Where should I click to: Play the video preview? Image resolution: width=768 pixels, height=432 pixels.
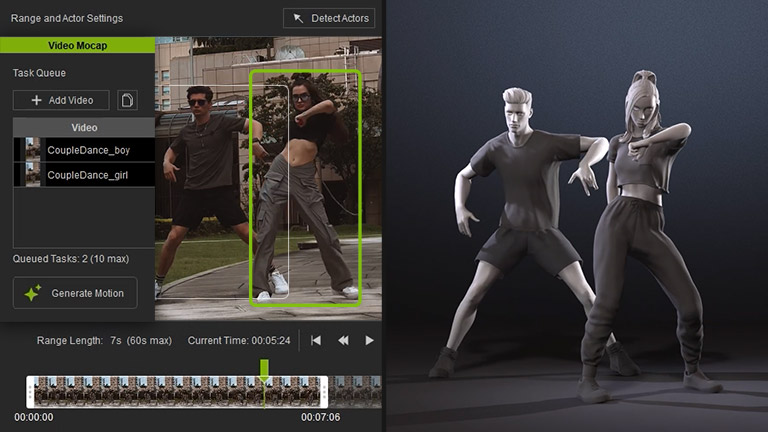369,341
